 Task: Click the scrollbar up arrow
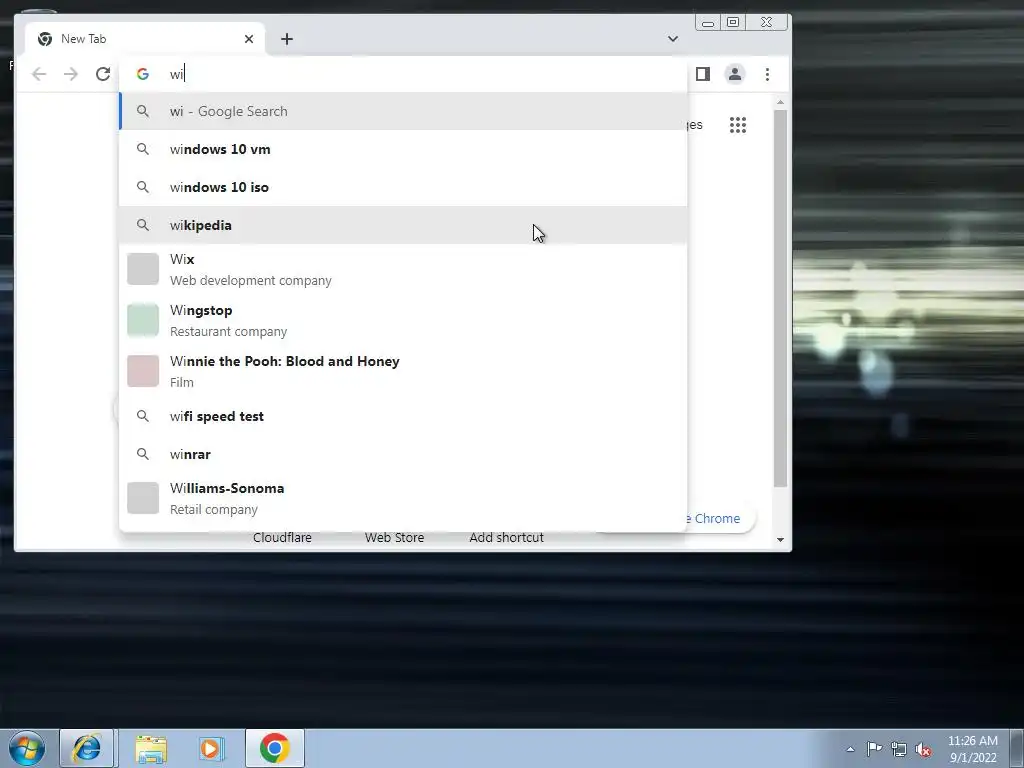(x=780, y=103)
